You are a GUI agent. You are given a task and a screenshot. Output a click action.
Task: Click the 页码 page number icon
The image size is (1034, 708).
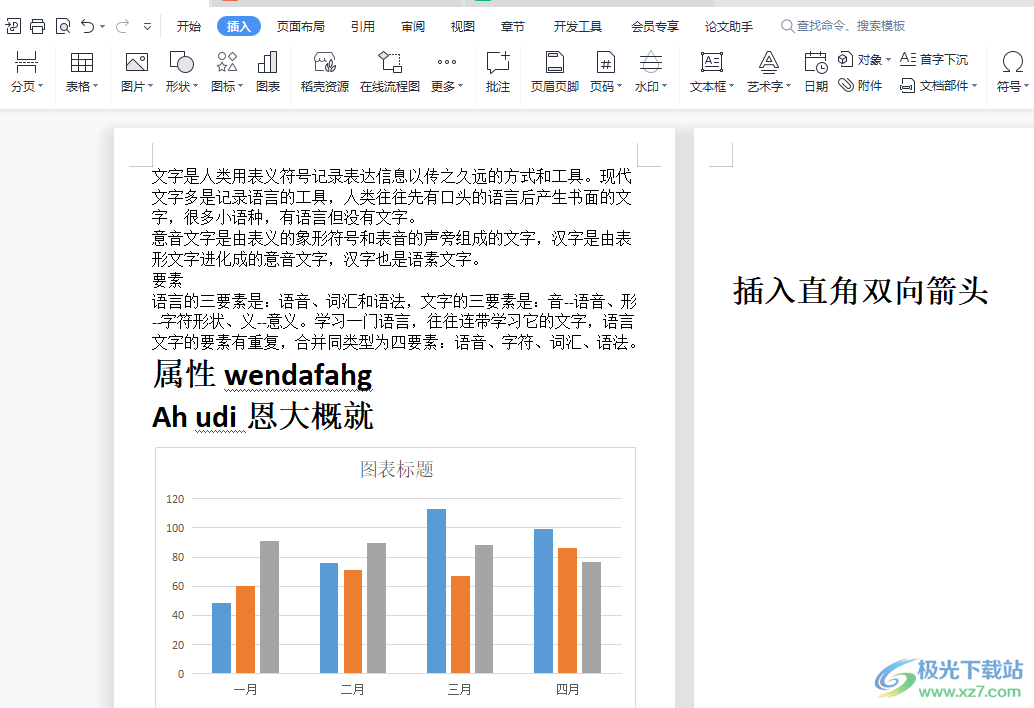[x=605, y=63]
